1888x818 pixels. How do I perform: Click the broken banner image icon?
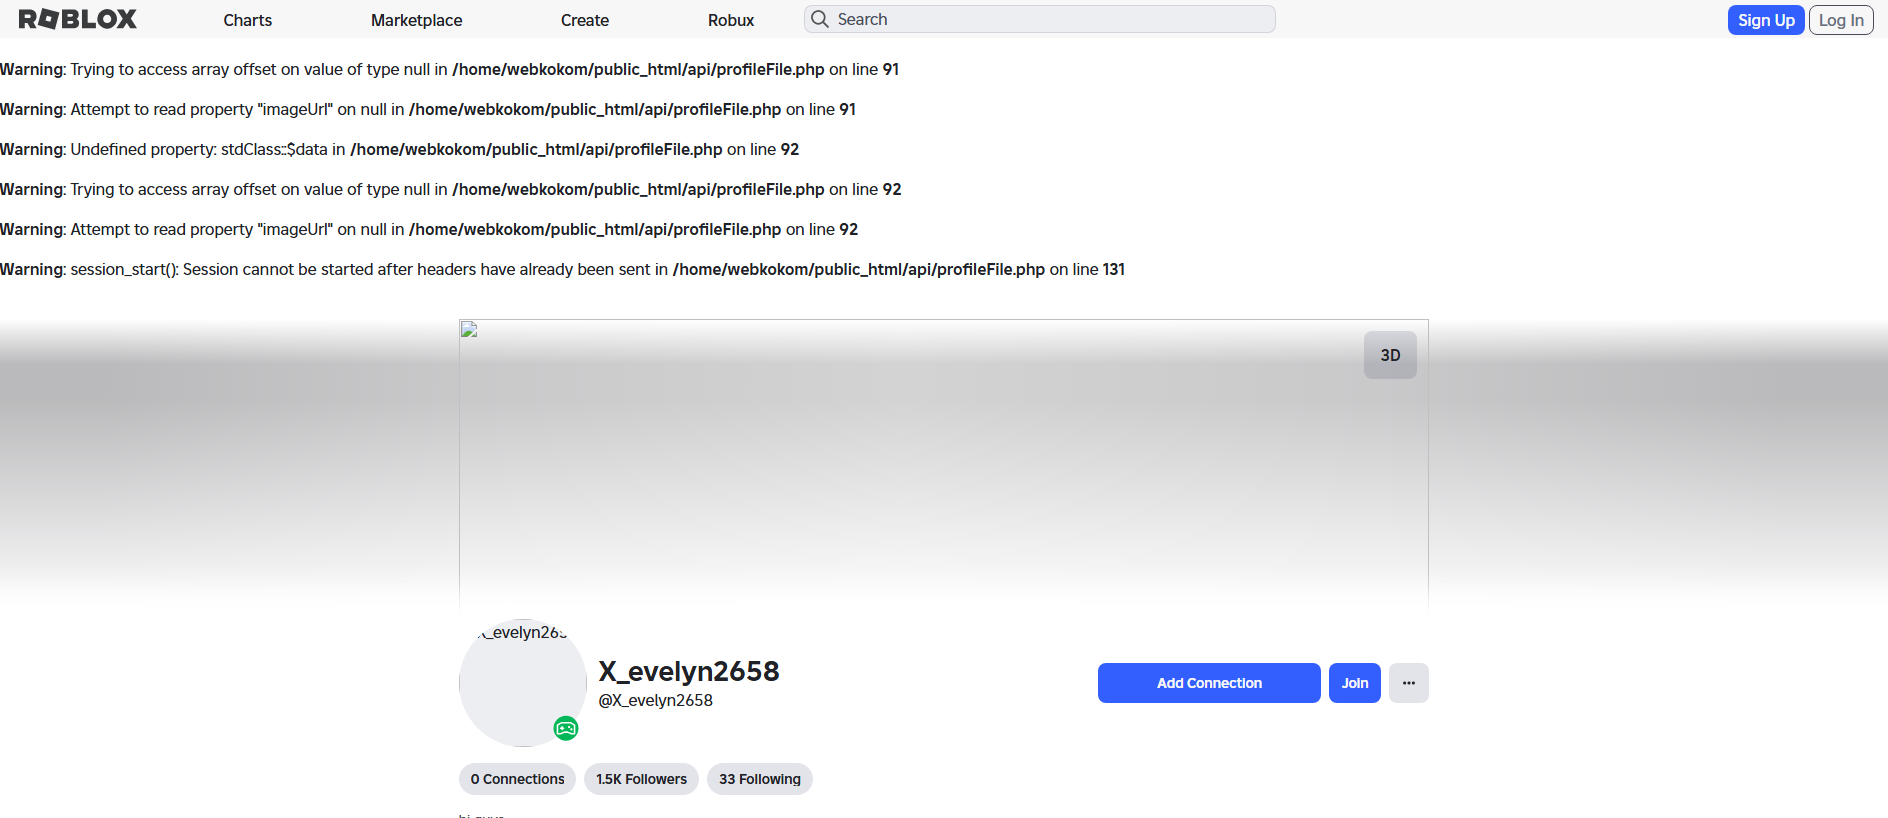[469, 329]
